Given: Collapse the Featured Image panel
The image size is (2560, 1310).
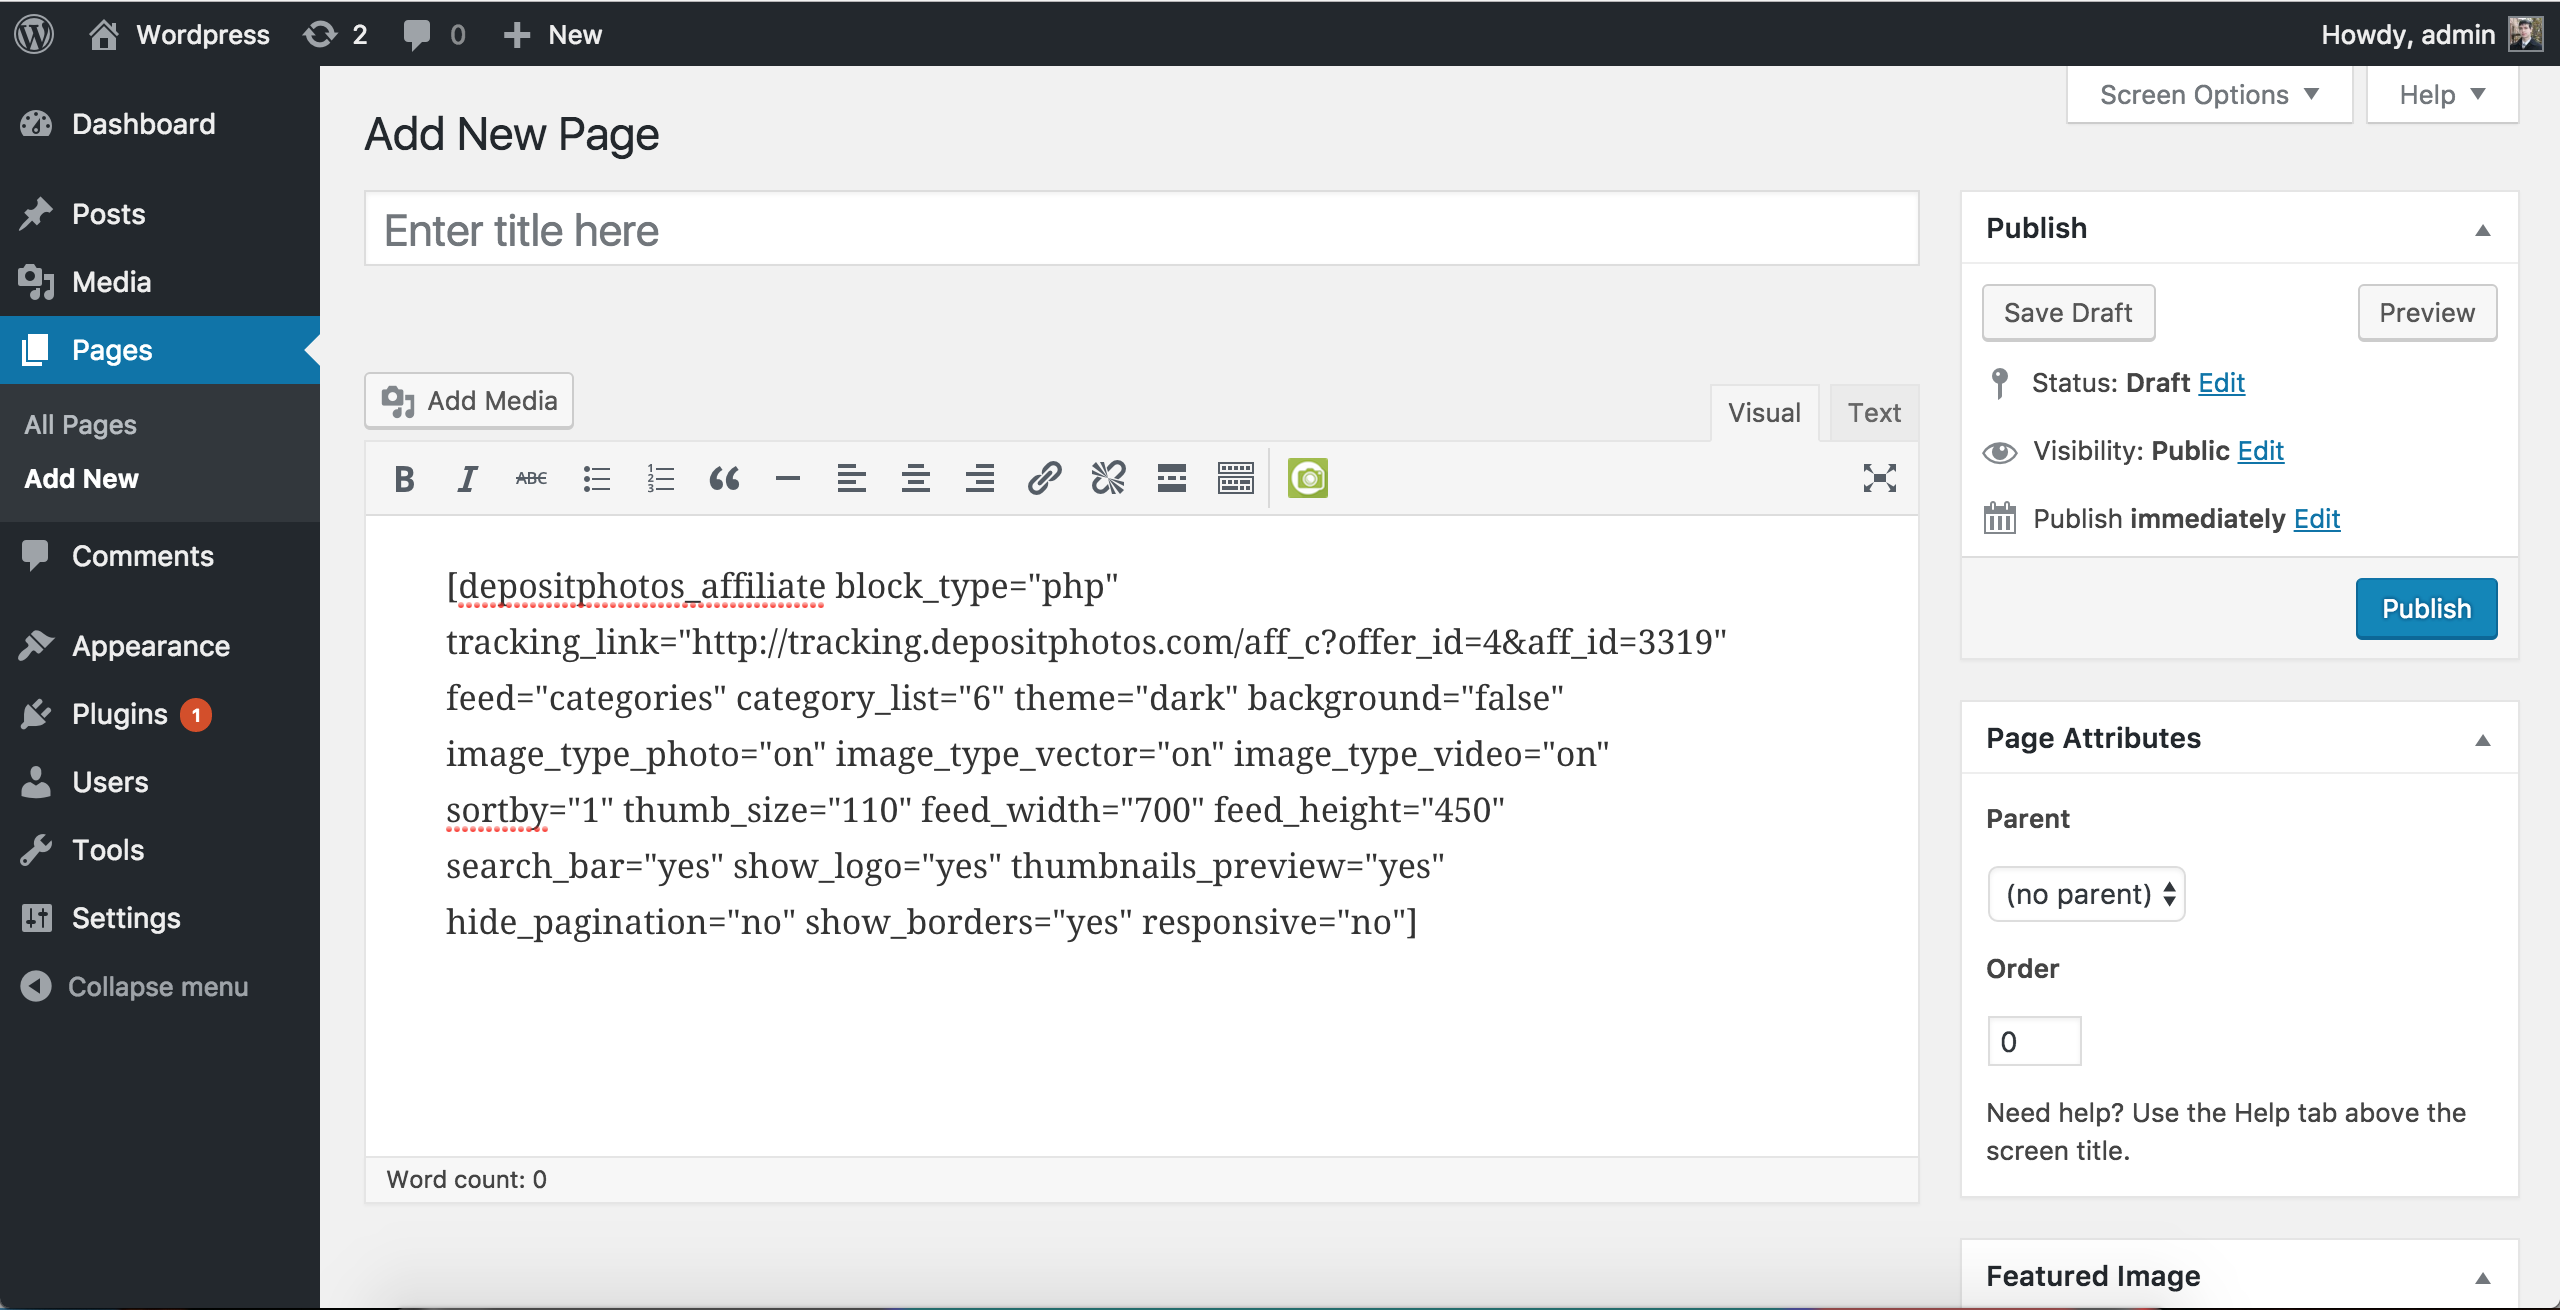Looking at the screenshot, I should (x=2483, y=1277).
